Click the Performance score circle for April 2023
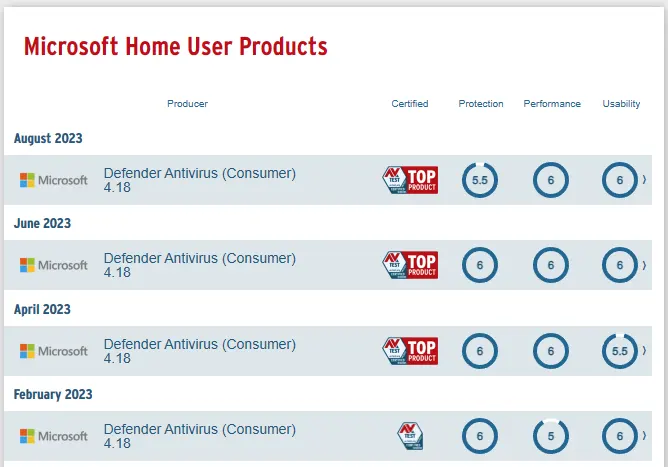 coord(551,351)
